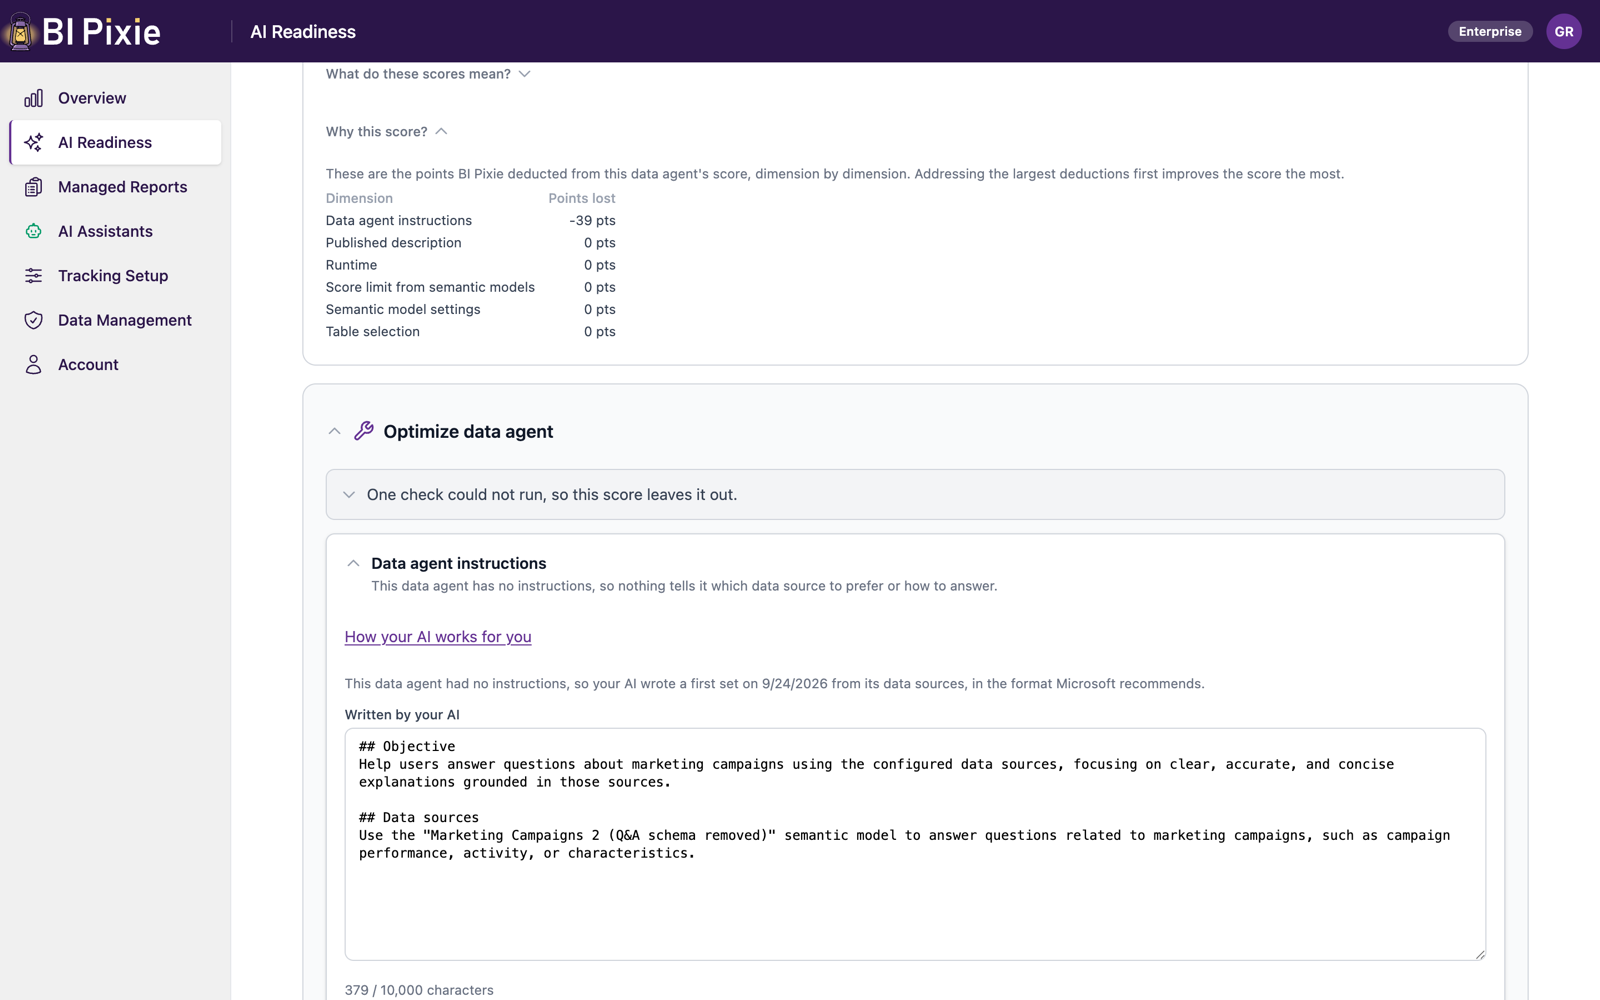Open the GR user avatar menu
Screen dimensions: 1600x1000
1564,31
